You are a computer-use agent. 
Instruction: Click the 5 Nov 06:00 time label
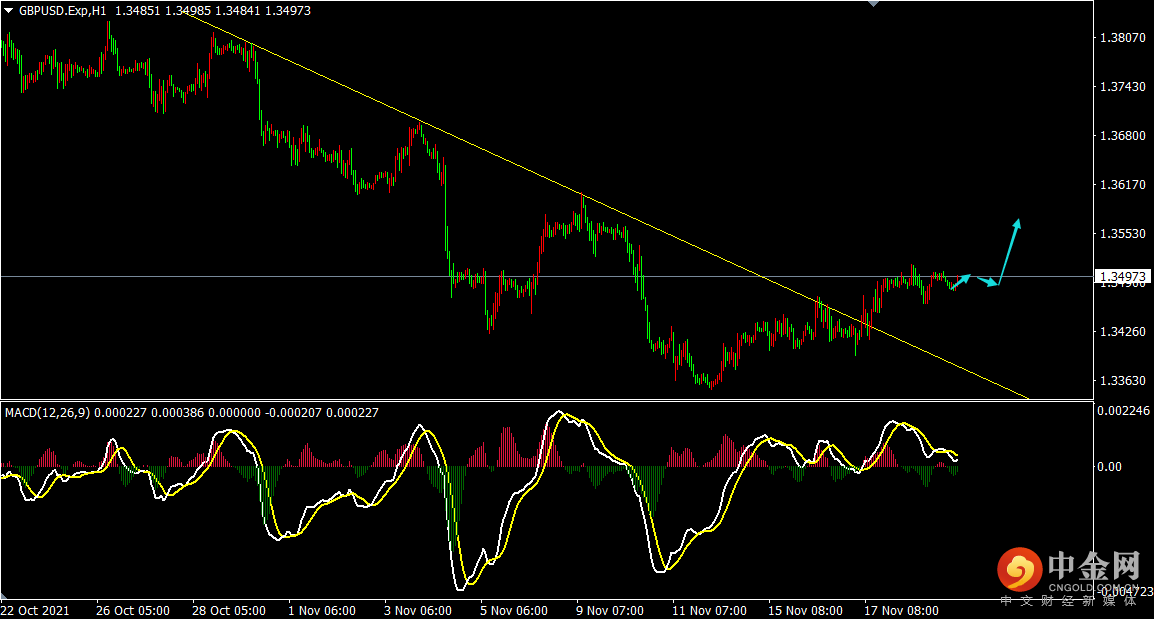[514, 611]
